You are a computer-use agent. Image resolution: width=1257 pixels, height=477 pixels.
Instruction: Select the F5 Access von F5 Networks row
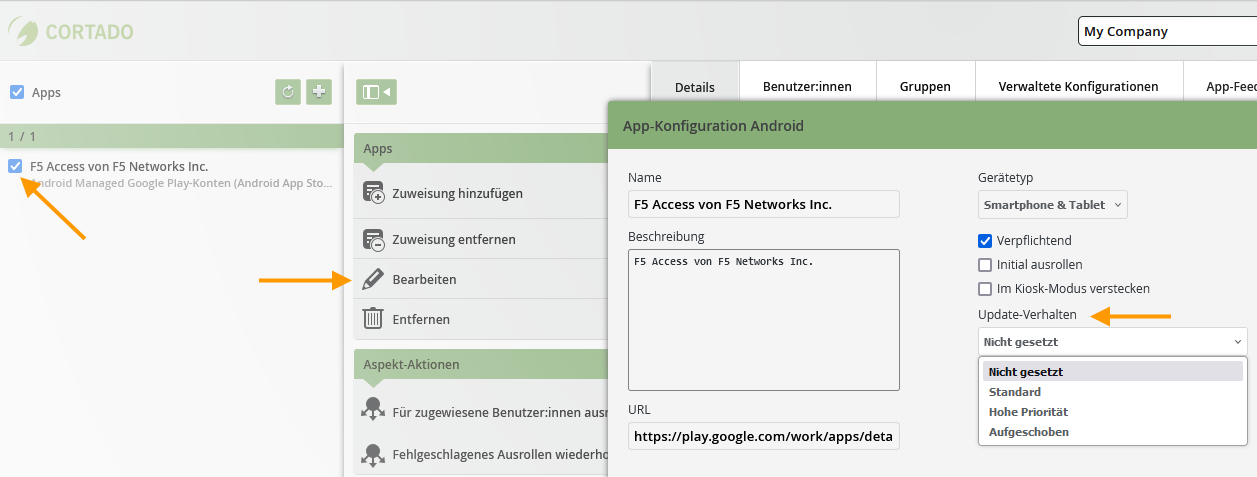pyautogui.click(x=170, y=175)
